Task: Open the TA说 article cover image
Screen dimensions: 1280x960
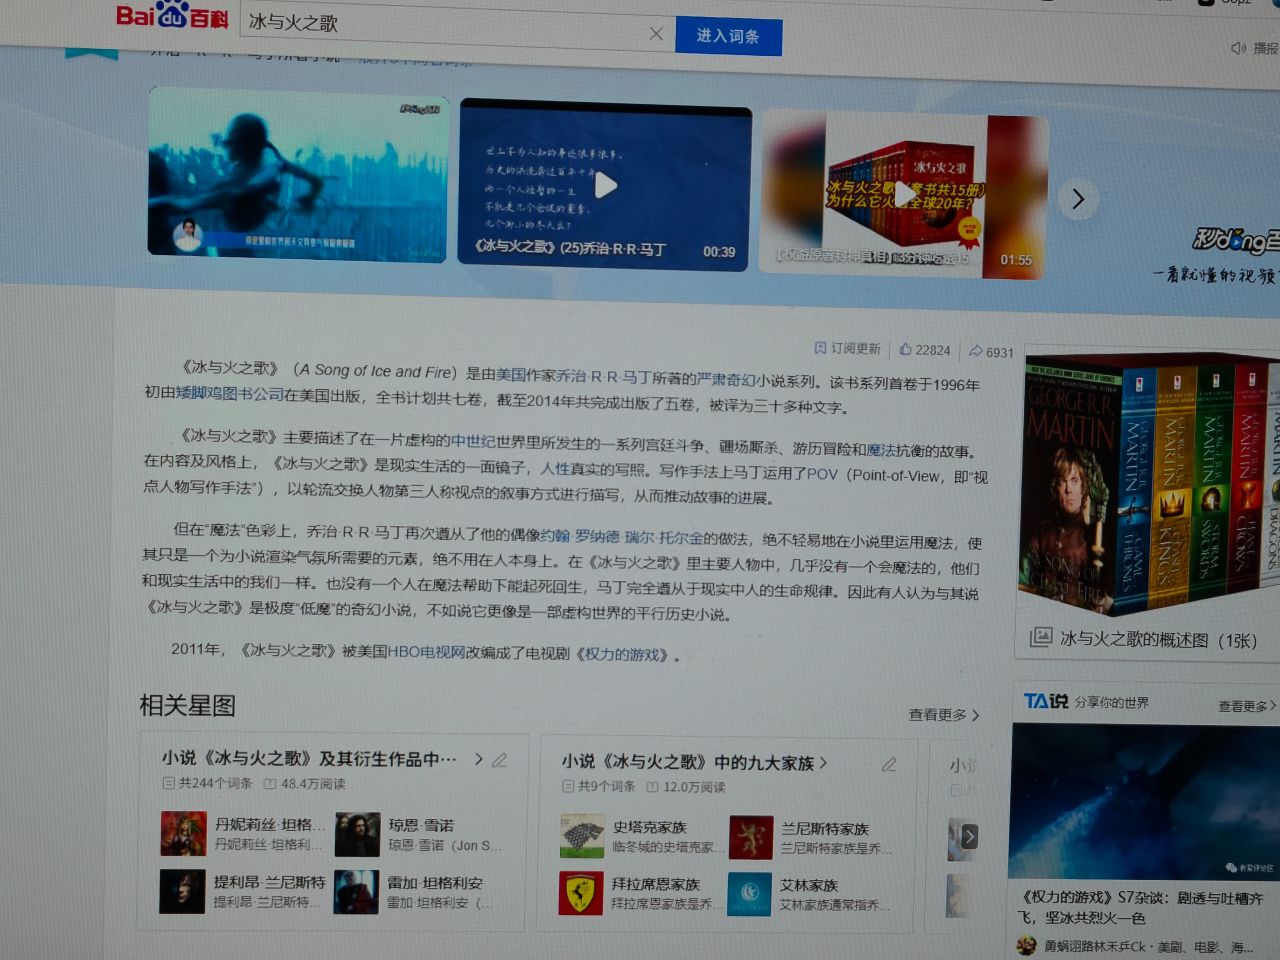Action: pos(1146,801)
